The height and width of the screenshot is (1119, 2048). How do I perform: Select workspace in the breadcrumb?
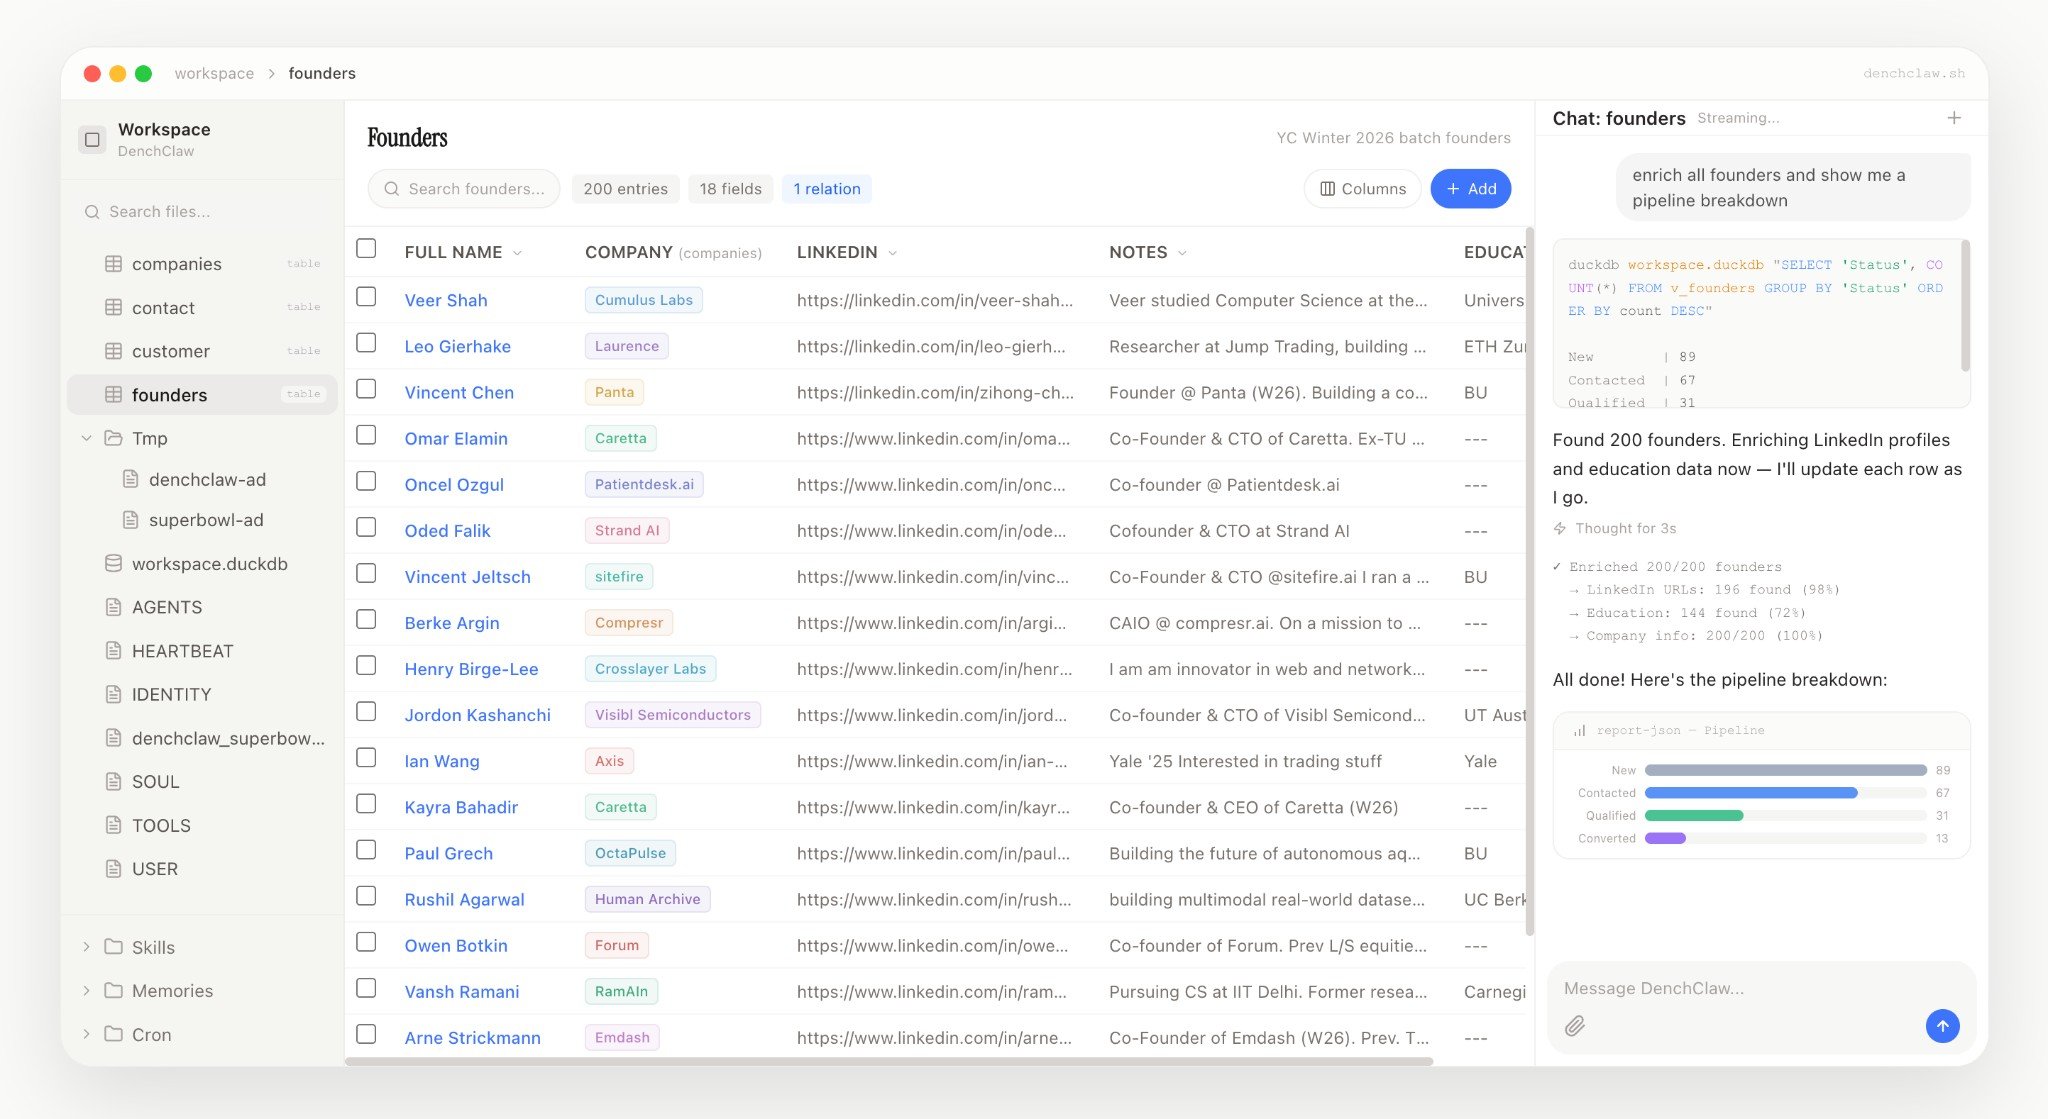point(213,73)
